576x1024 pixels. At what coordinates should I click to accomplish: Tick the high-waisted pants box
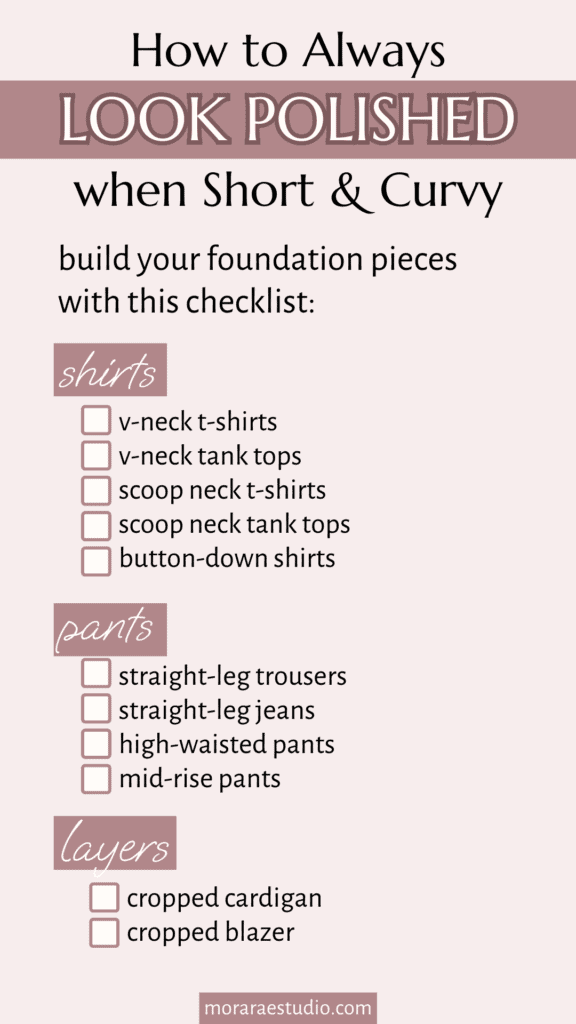point(96,744)
